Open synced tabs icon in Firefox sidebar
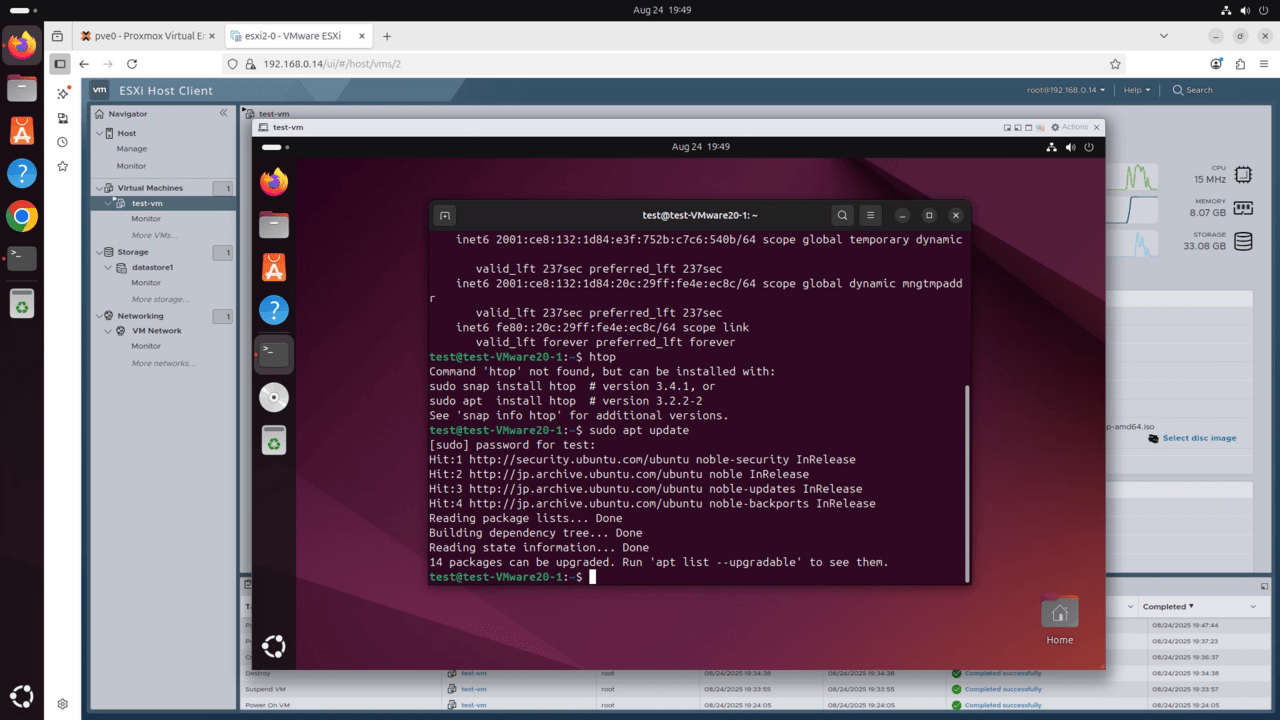Image resolution: width=1280 pixels, height=720 pixels. coord(62,118)
